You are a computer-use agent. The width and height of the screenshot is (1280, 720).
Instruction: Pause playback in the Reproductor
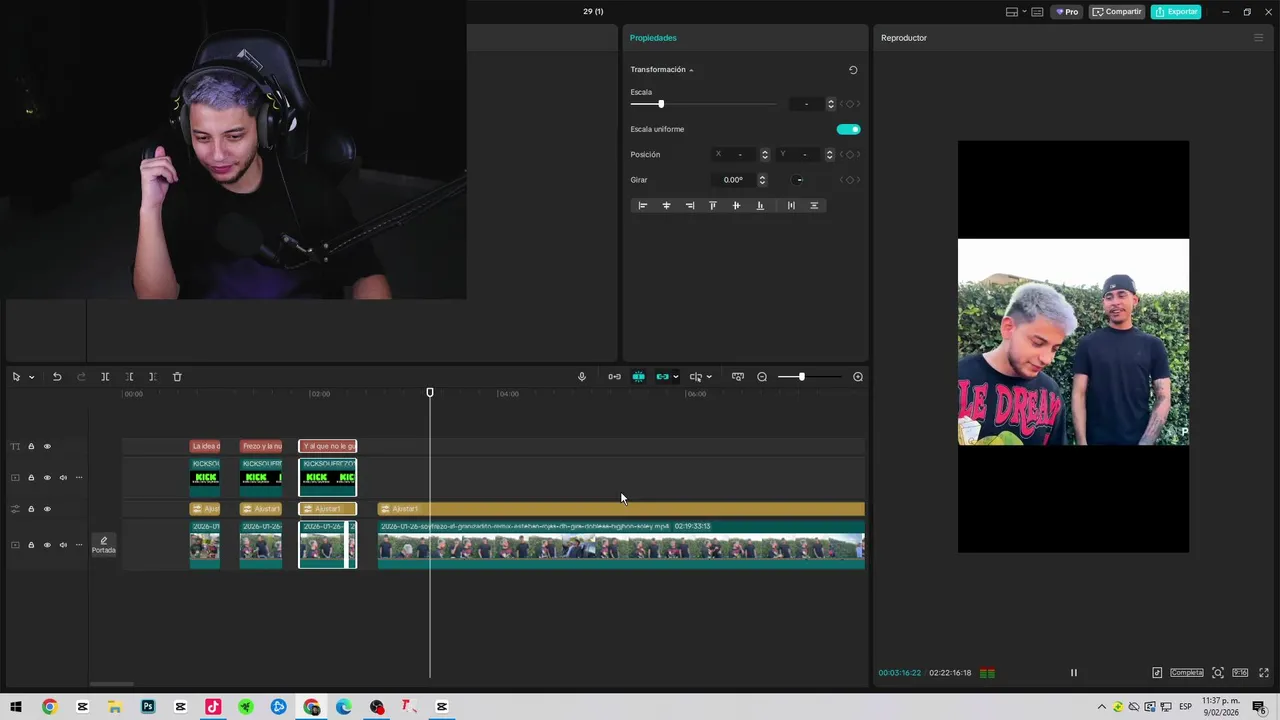(1074, 673)
